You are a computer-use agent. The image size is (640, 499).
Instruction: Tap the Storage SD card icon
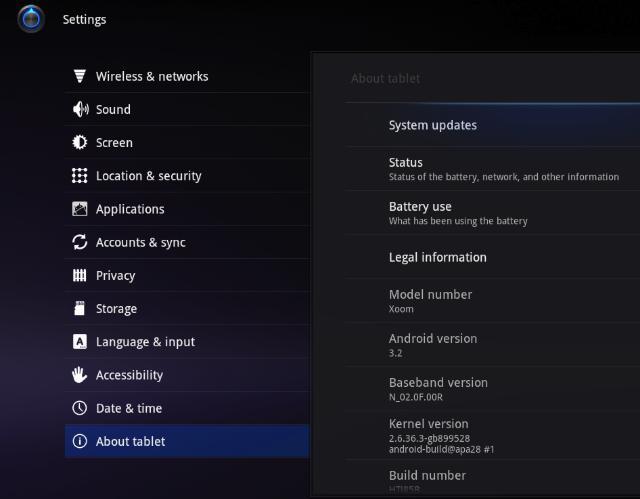click(80, 309)
